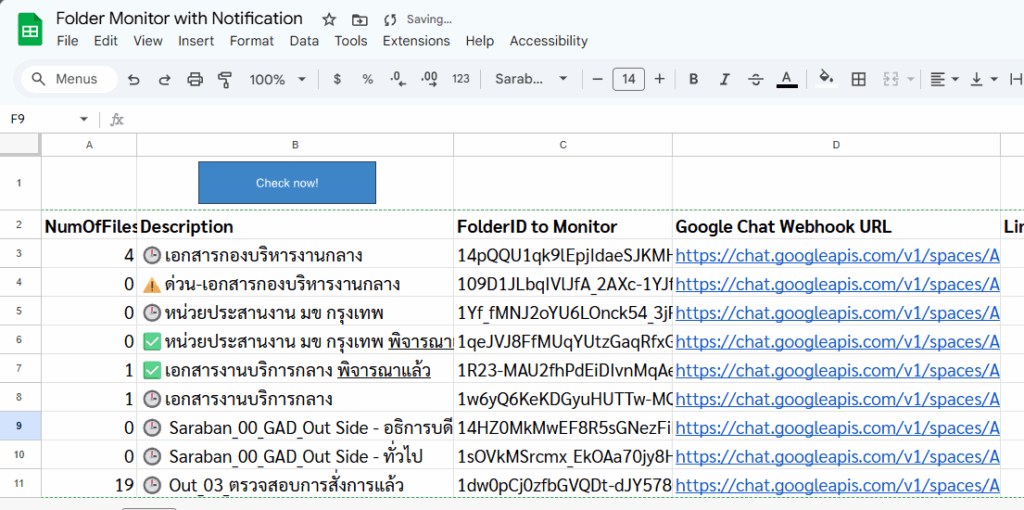Open webhook link in row 9
Viewport: 1024px width, 510px height.
(837, 428)
